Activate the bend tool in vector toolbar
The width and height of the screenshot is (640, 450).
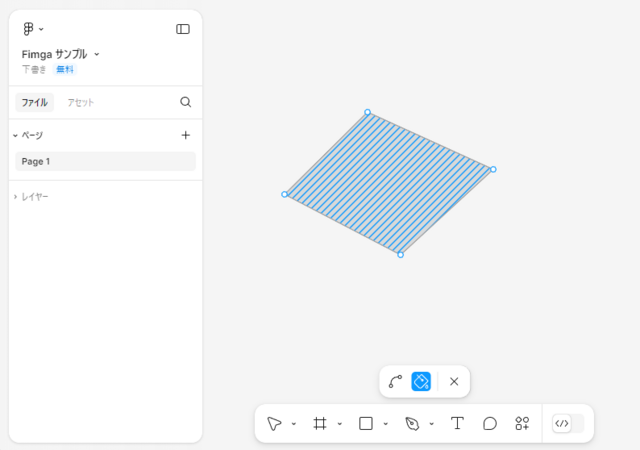tap(395, 381)
